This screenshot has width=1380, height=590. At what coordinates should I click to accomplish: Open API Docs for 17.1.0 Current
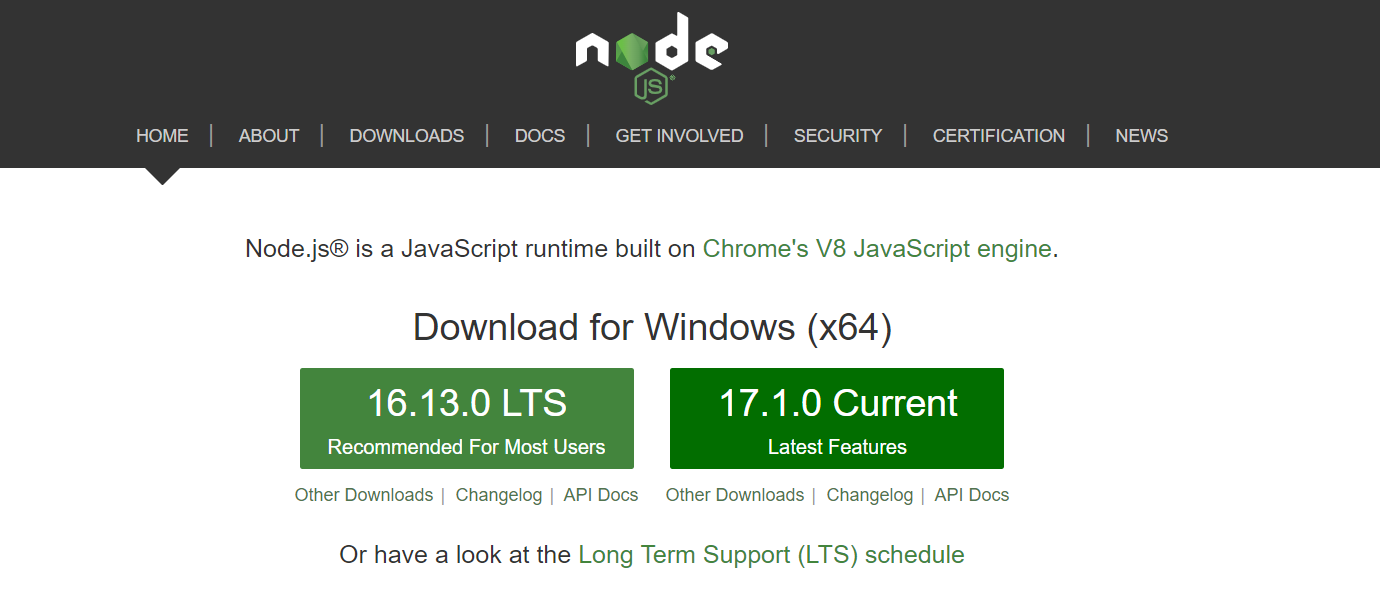(972, 495)
